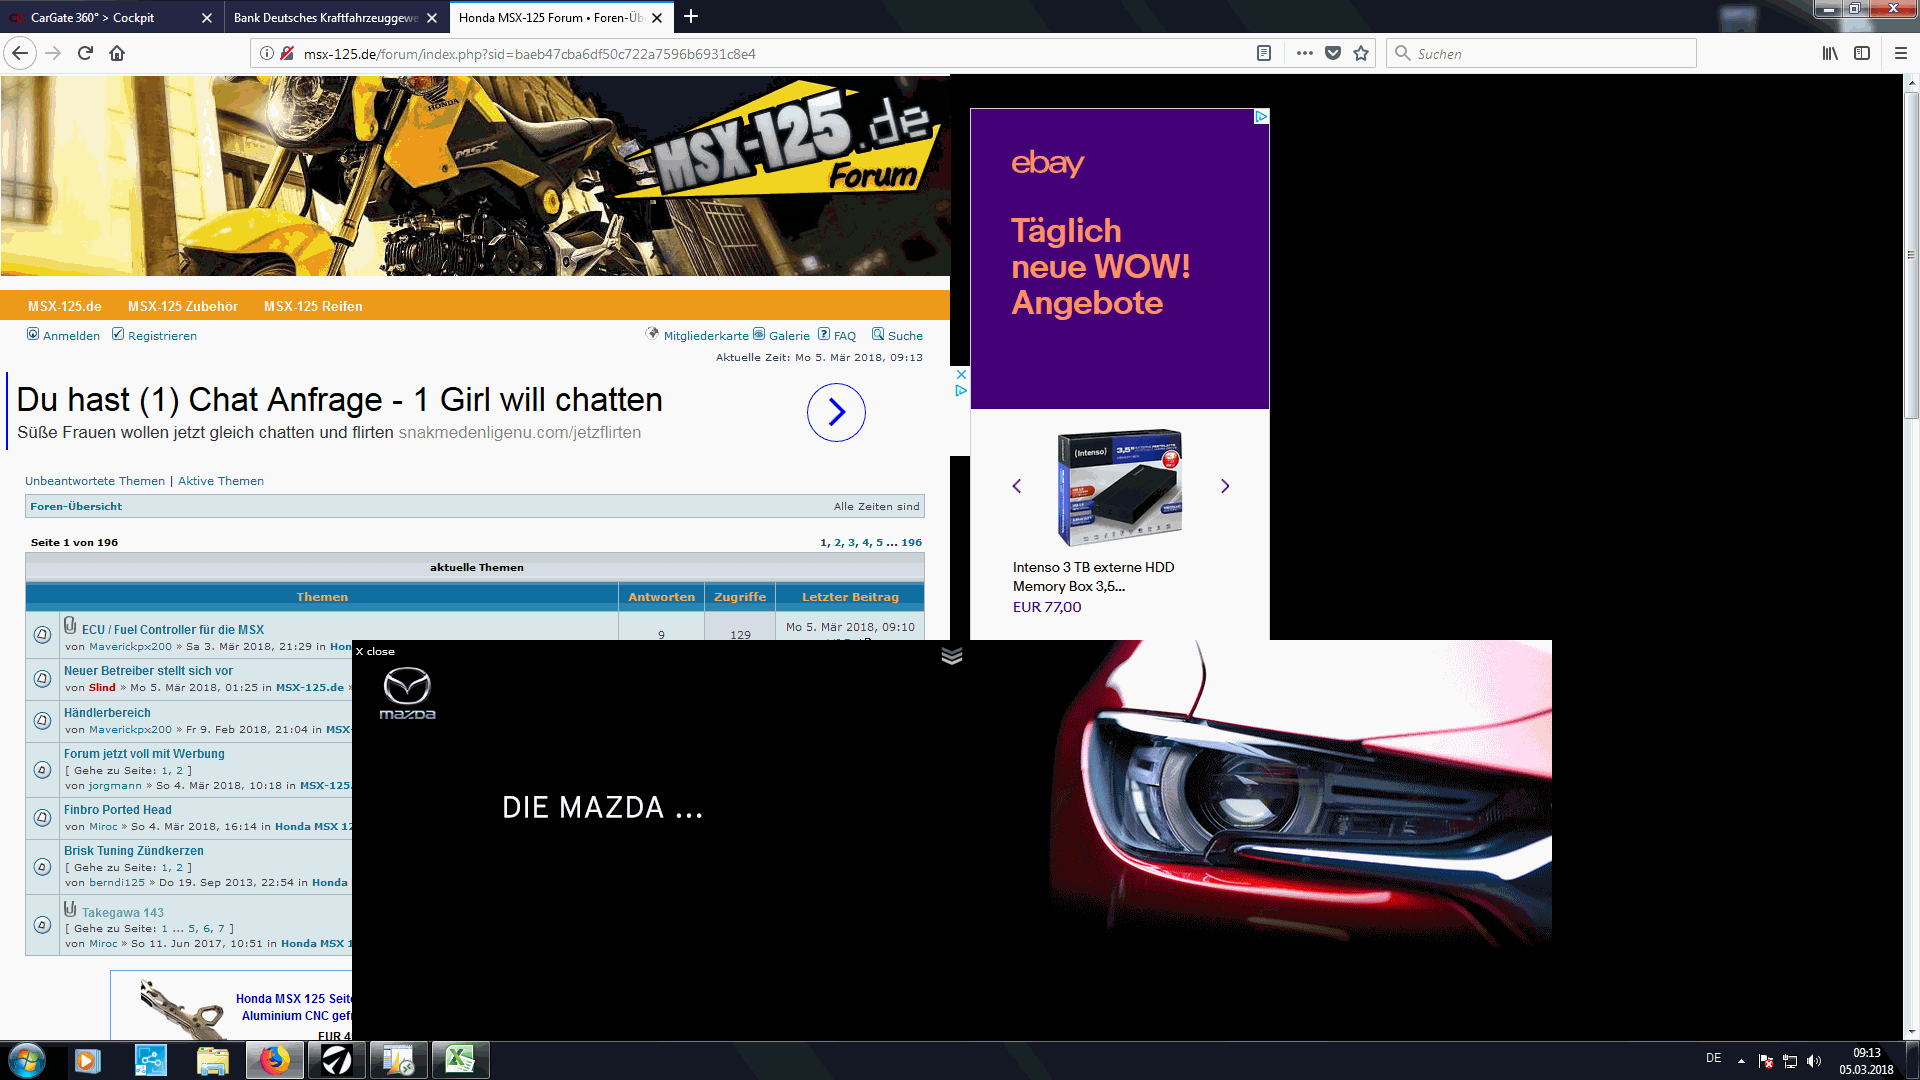This screenshot has width=1920, height=1080.
Task: Switch to CarGate 360° Cockpit tab
Action: coord(110,18)
